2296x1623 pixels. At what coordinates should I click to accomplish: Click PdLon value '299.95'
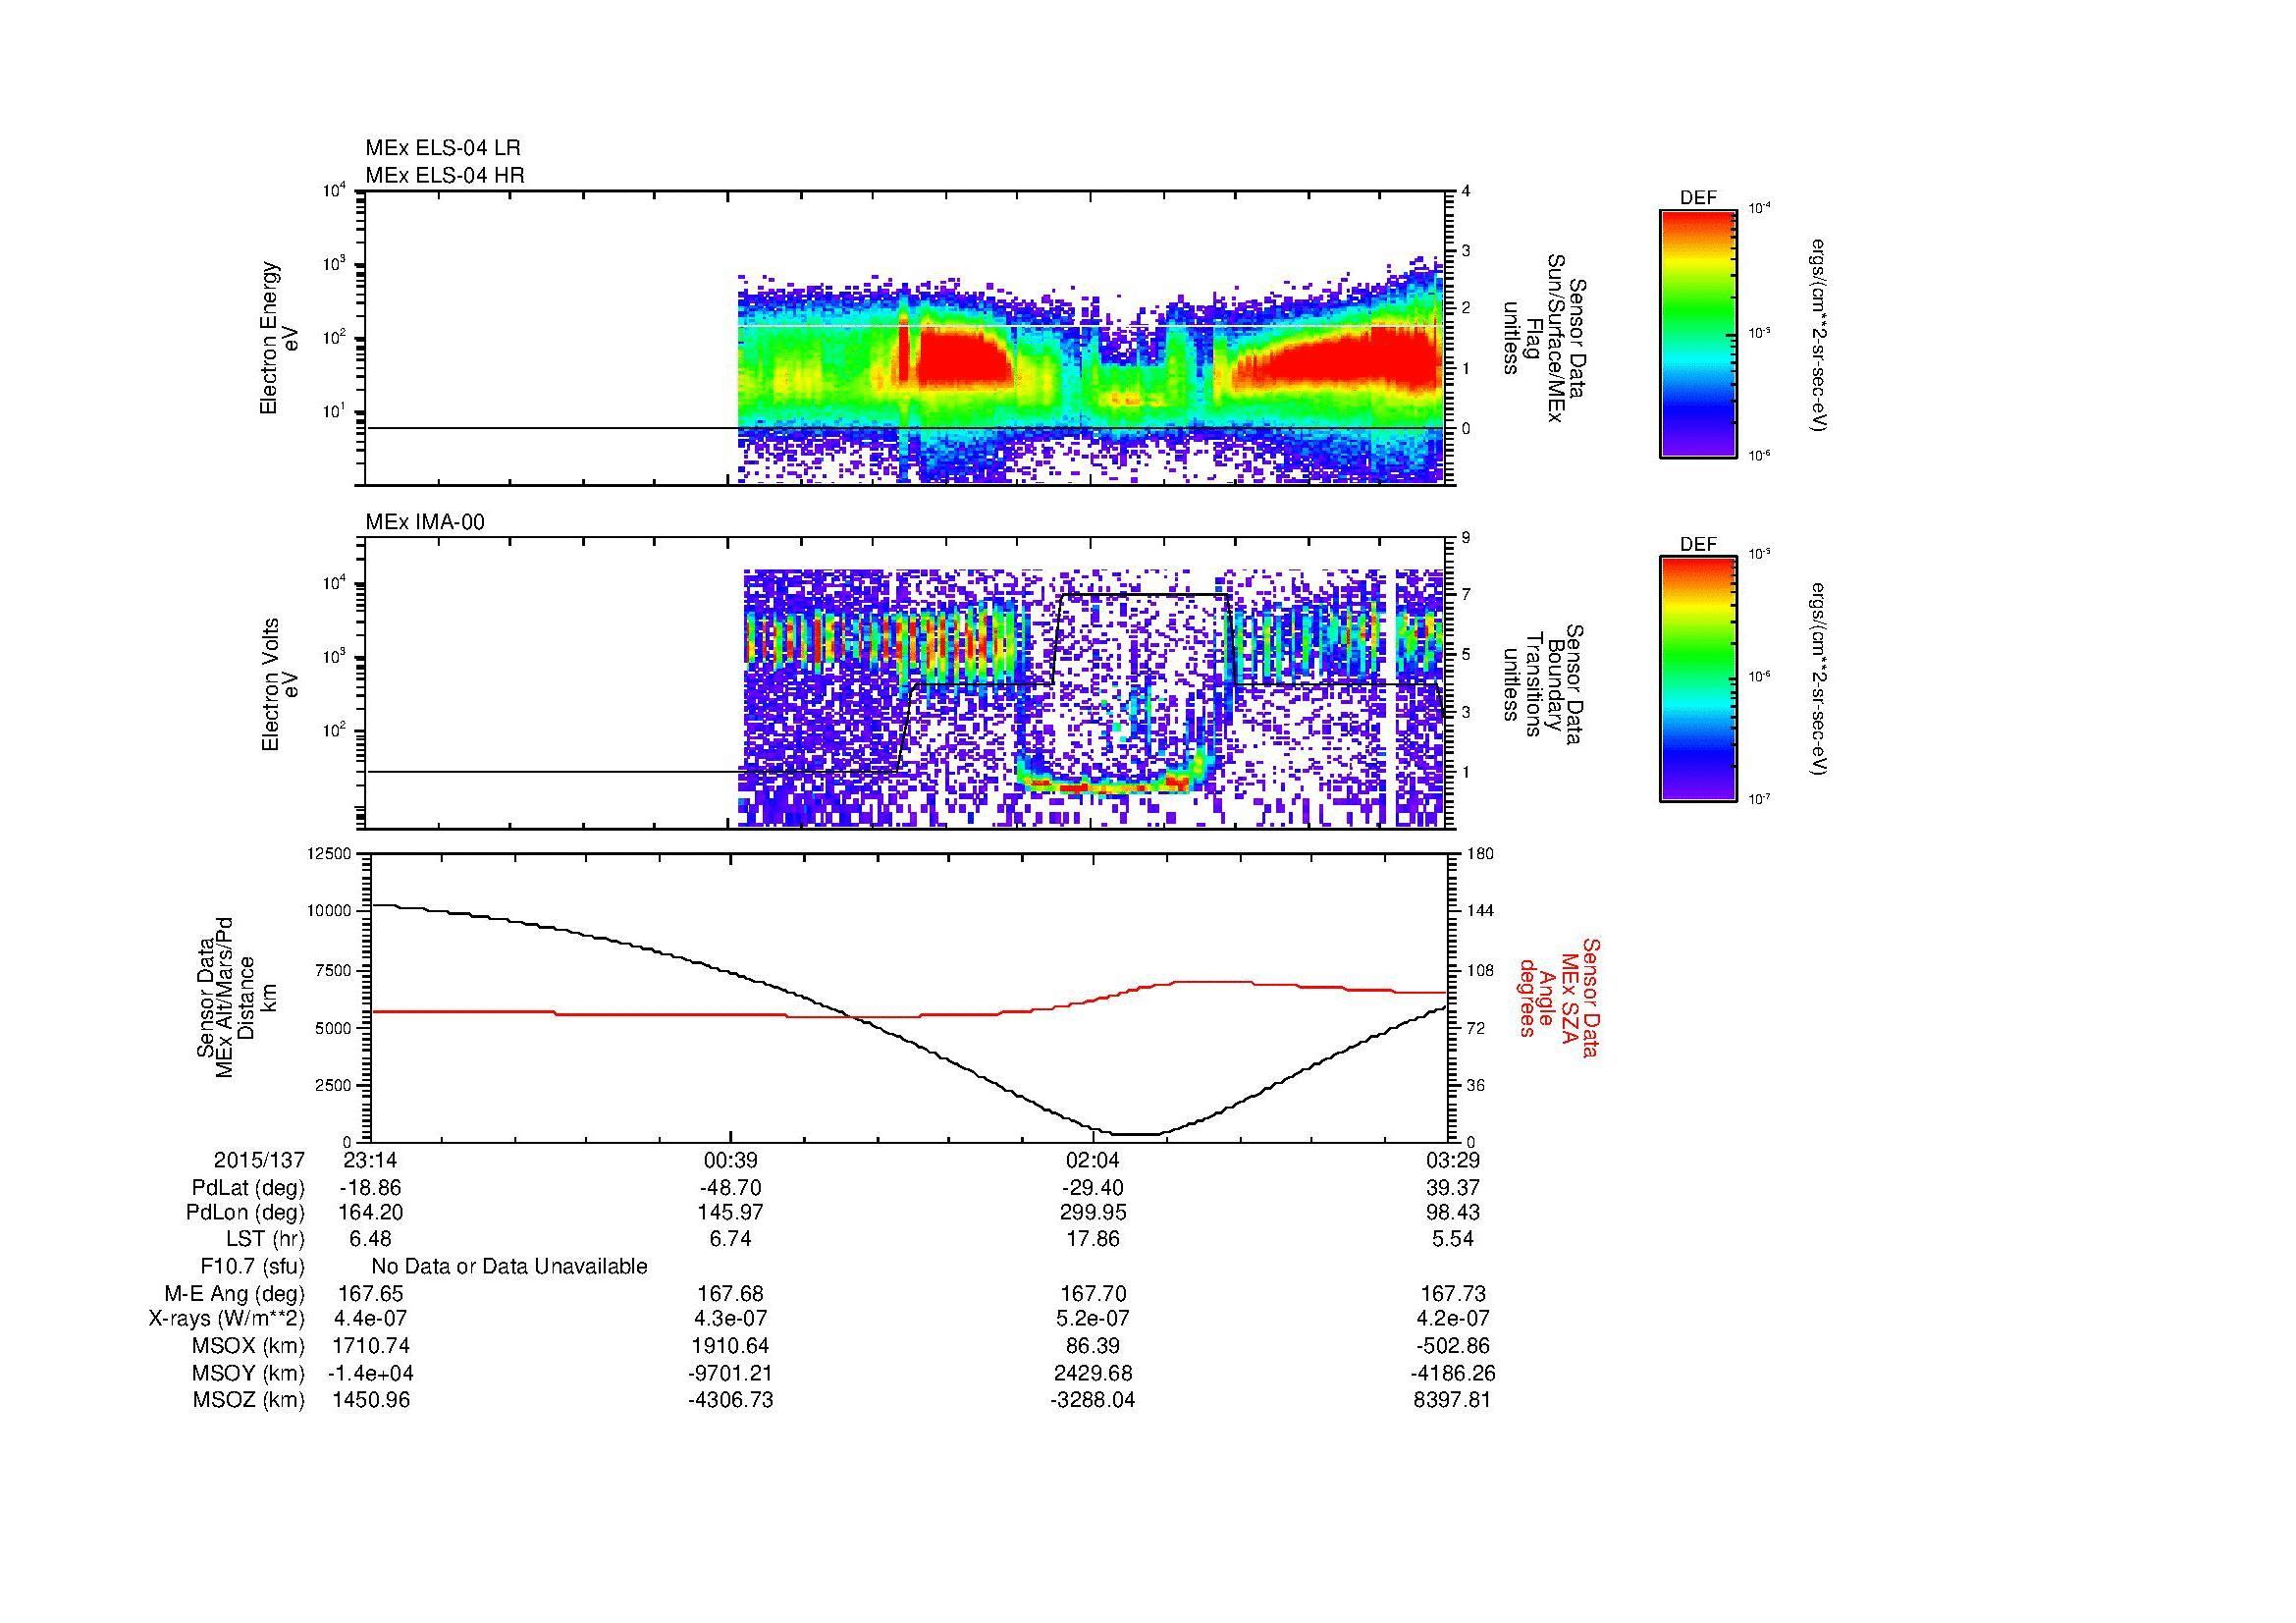point(1093,1213)
